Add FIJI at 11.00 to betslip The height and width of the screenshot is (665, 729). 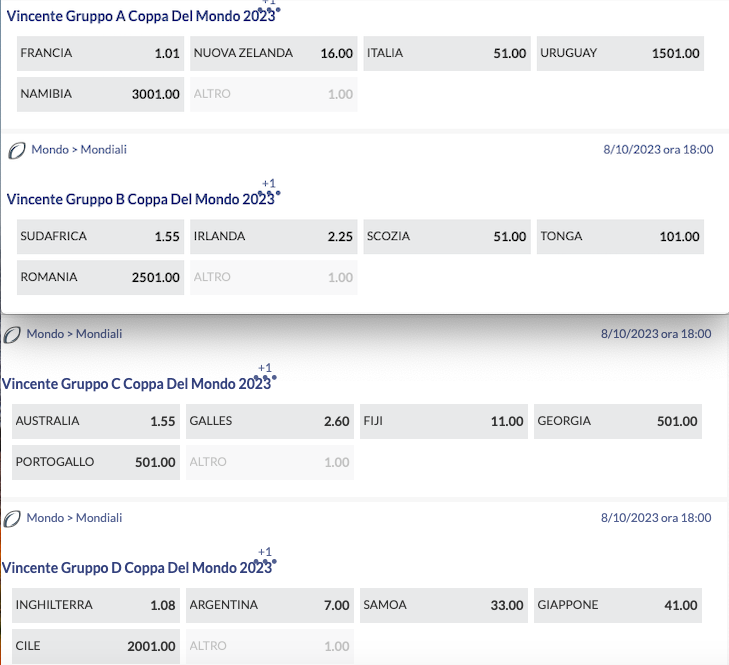443,421
